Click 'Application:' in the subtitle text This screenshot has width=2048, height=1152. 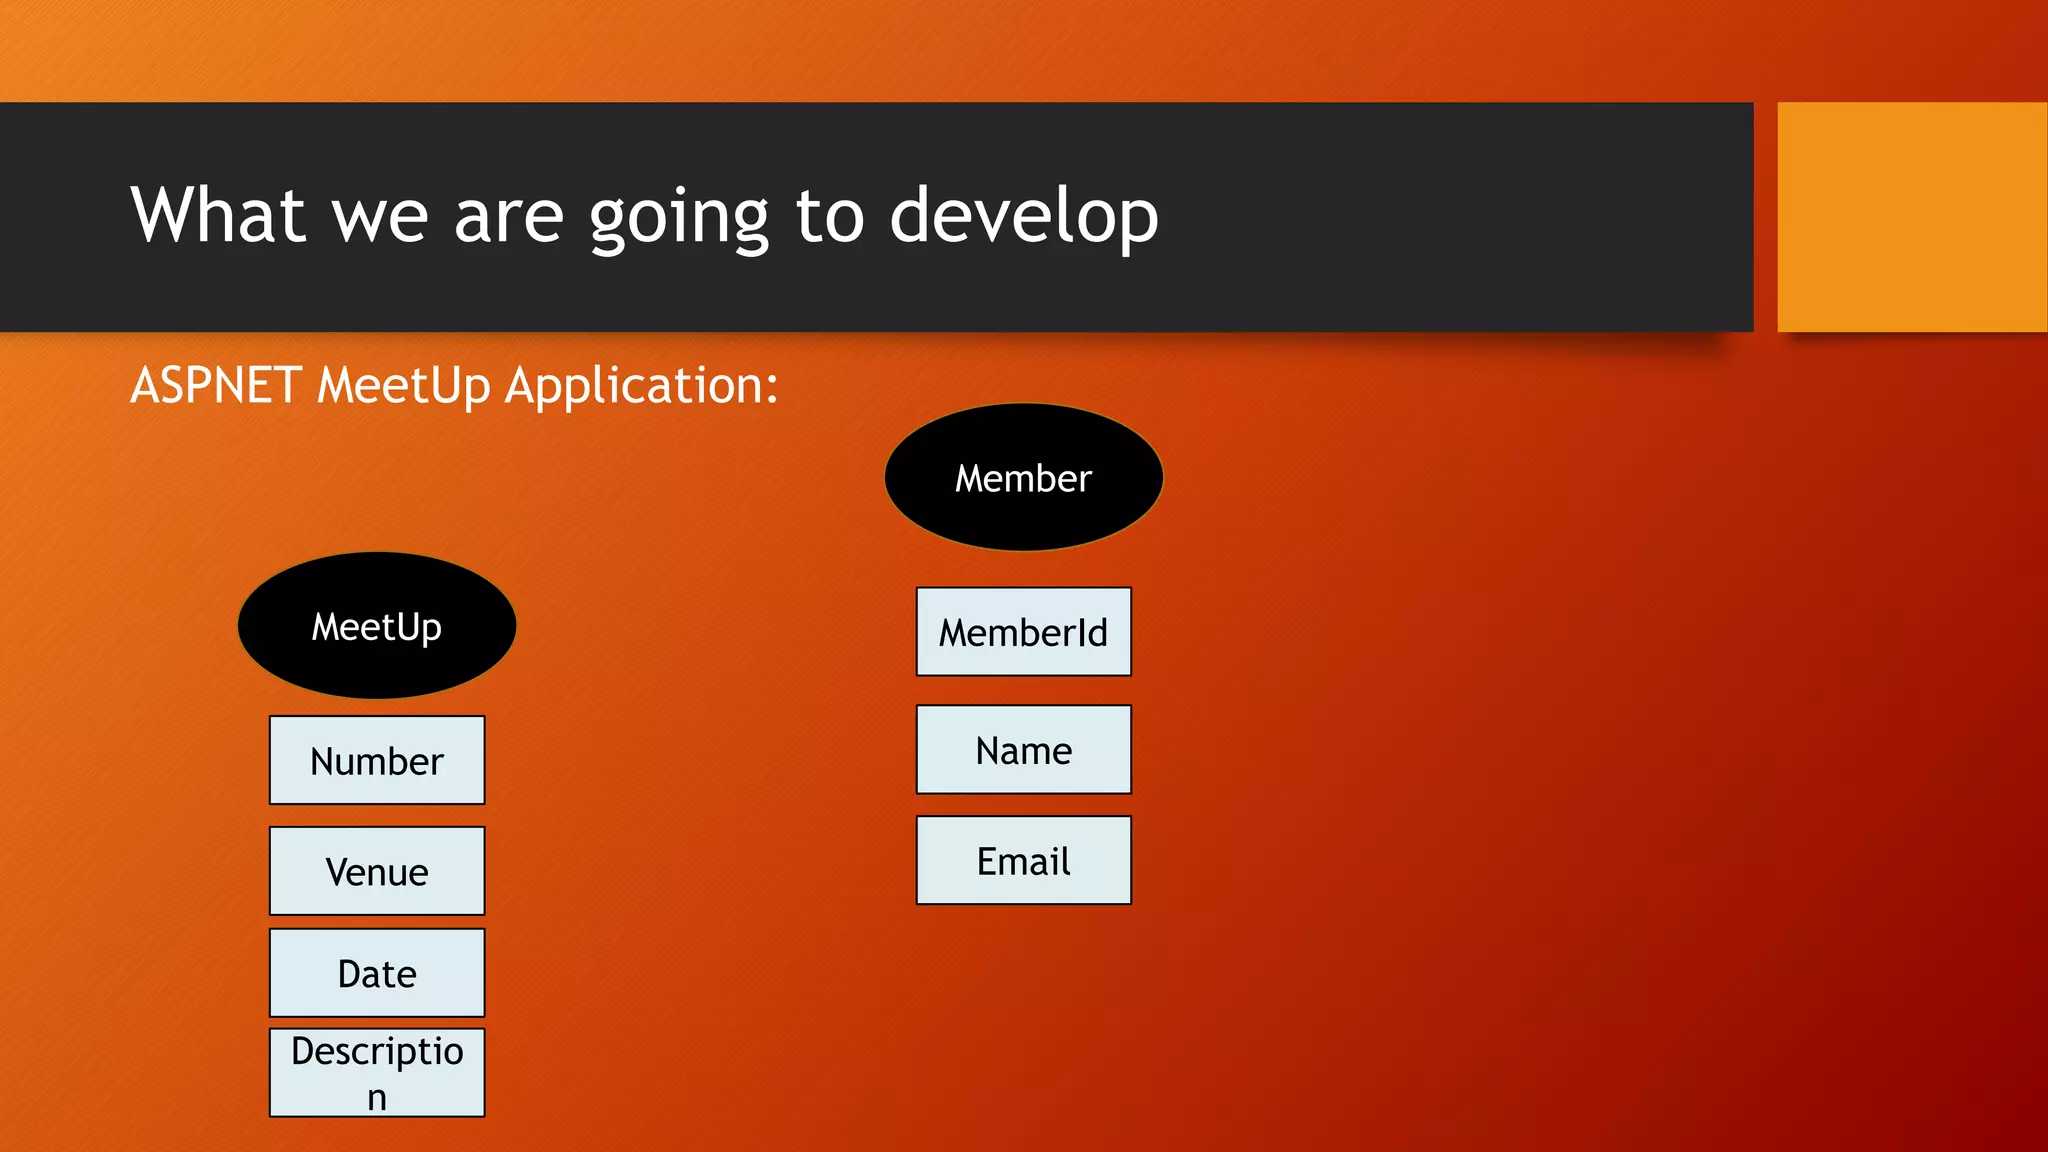(641, 386)
